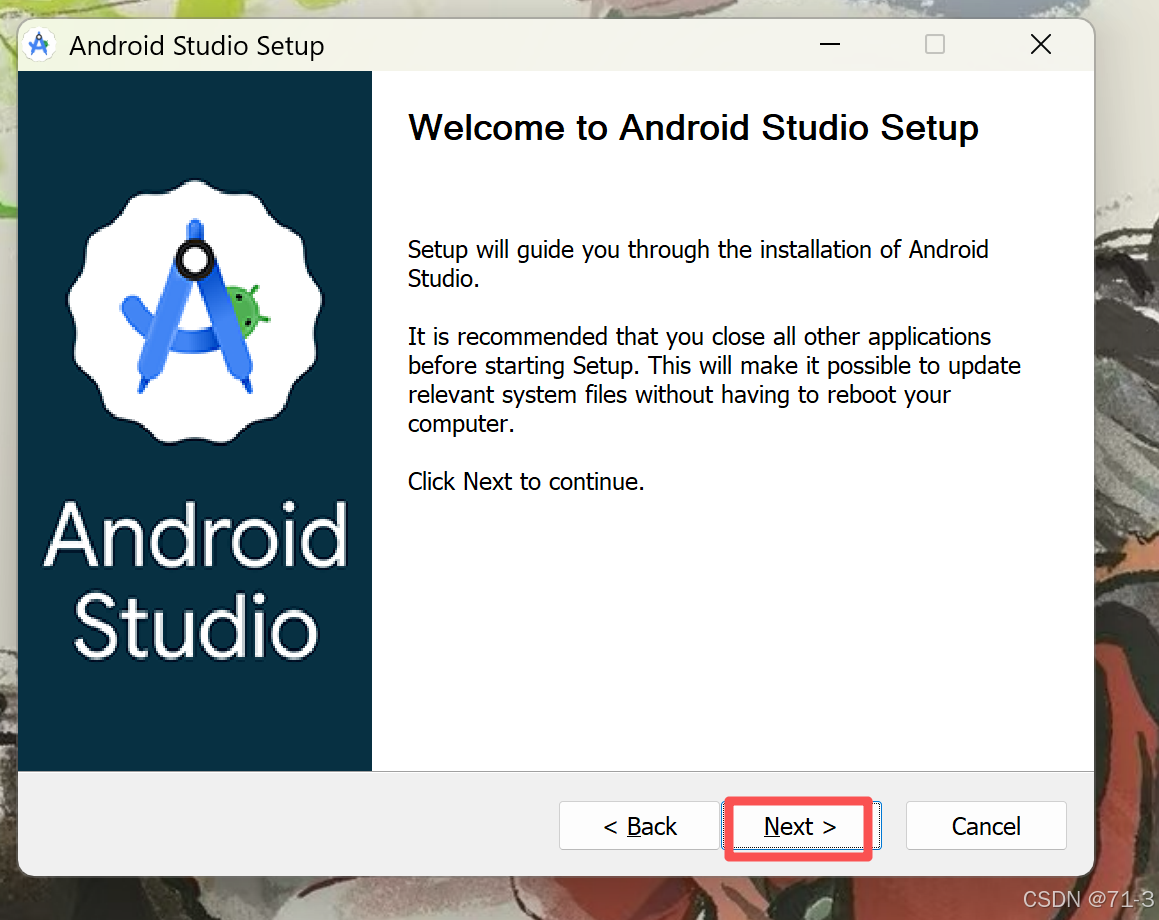Click the Android Studio title bar icon
Image resolution: width=1159 pixels, height=920 pixels.
[x=39, y=45]
